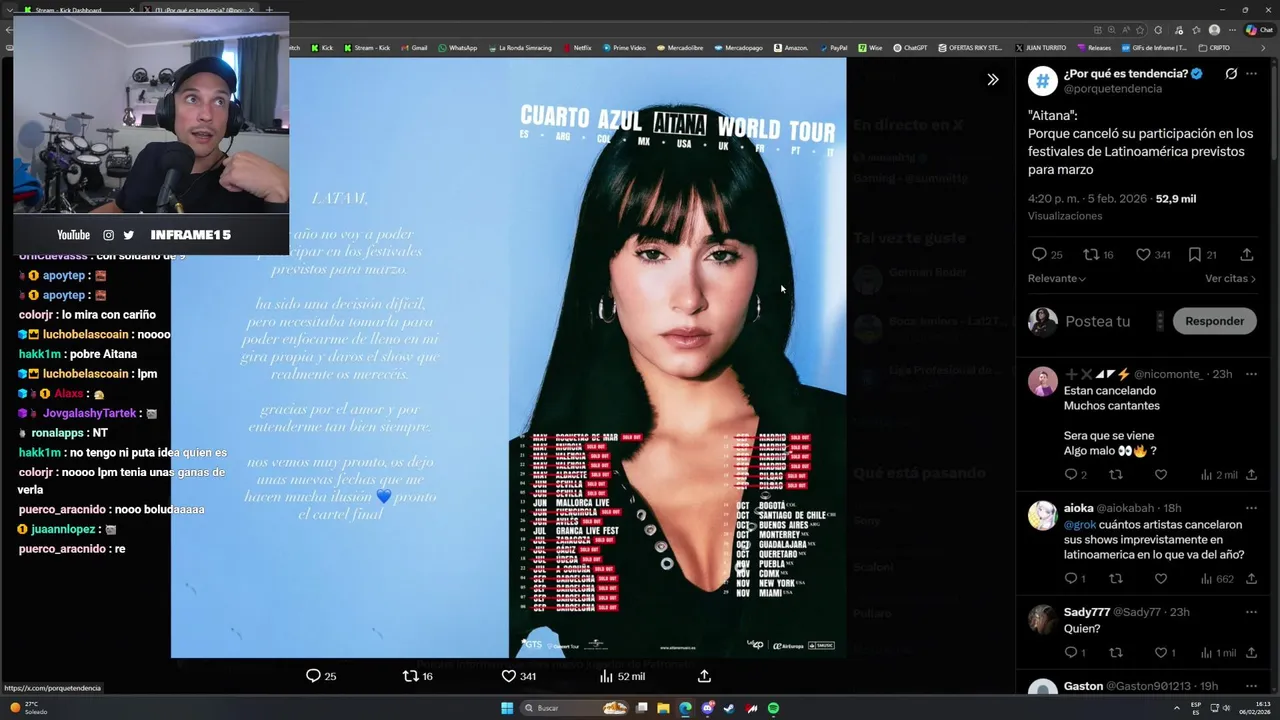Open the Prime Video bookmark
Viewport: 1280px width, 720px height.
[x=624, y=48]
